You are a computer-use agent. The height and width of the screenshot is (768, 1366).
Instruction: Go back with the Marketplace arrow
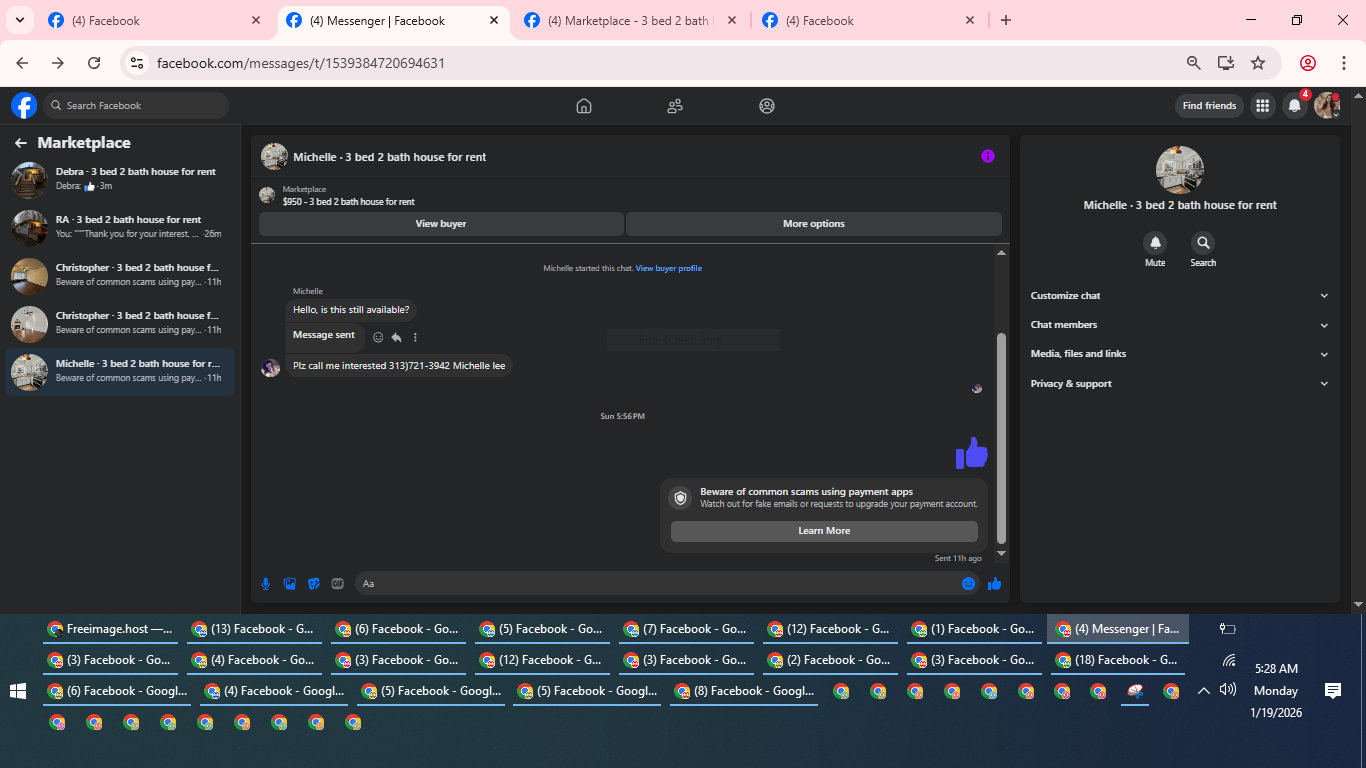(20, 143)
